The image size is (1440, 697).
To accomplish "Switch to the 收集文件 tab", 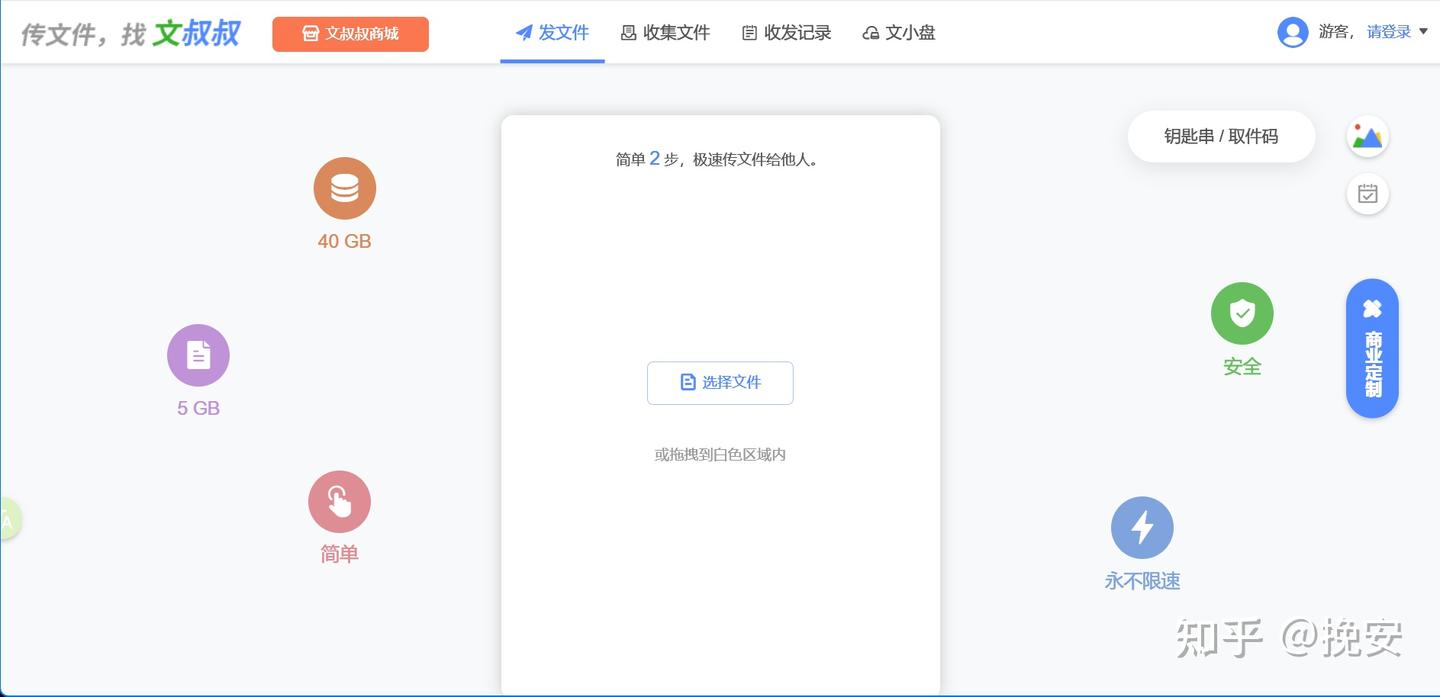I will click(x=665, y=33).
